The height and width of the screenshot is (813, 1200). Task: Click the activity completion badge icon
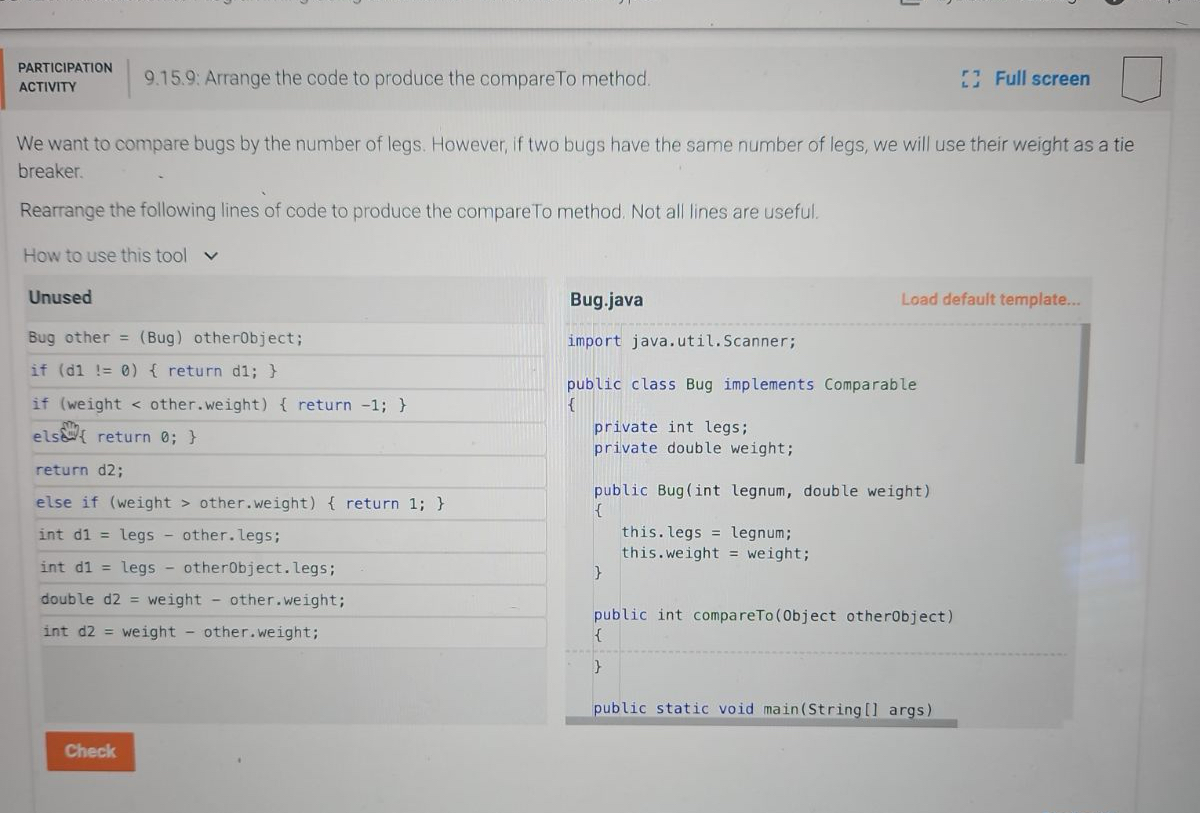click(x=1141, y=79)
